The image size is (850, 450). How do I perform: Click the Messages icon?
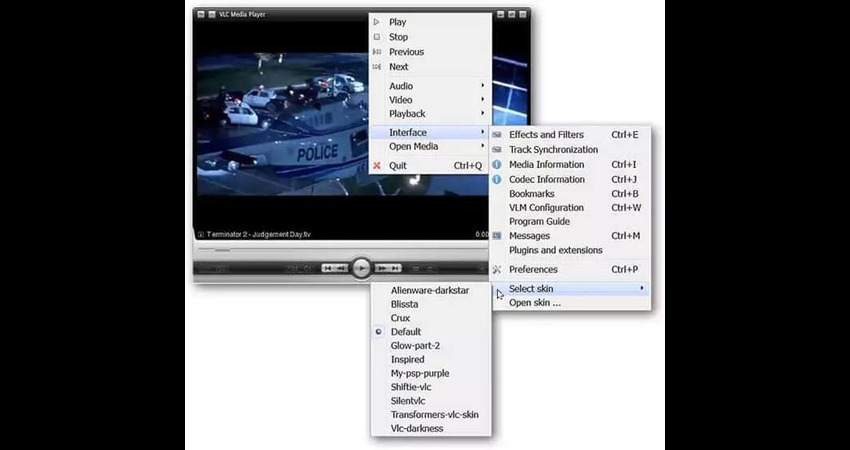497,236
